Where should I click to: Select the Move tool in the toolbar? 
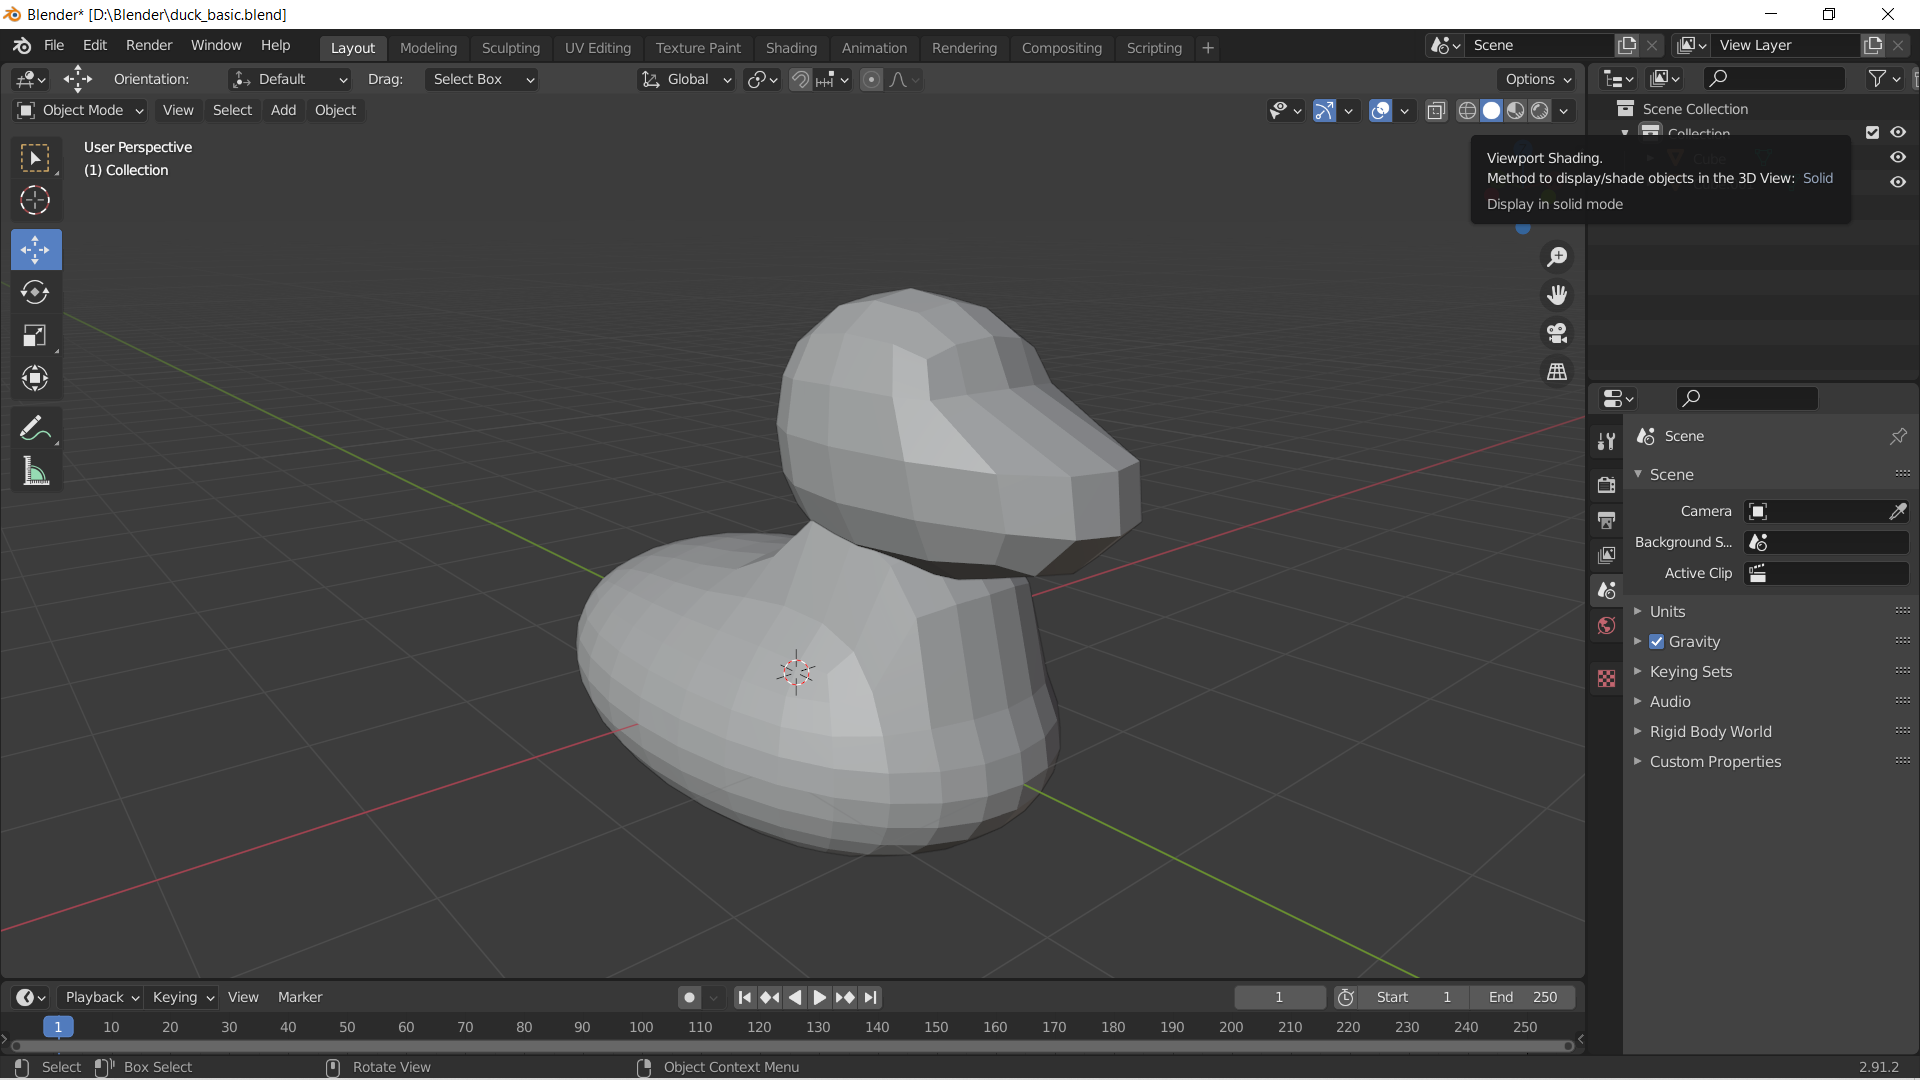pos(35,250)
